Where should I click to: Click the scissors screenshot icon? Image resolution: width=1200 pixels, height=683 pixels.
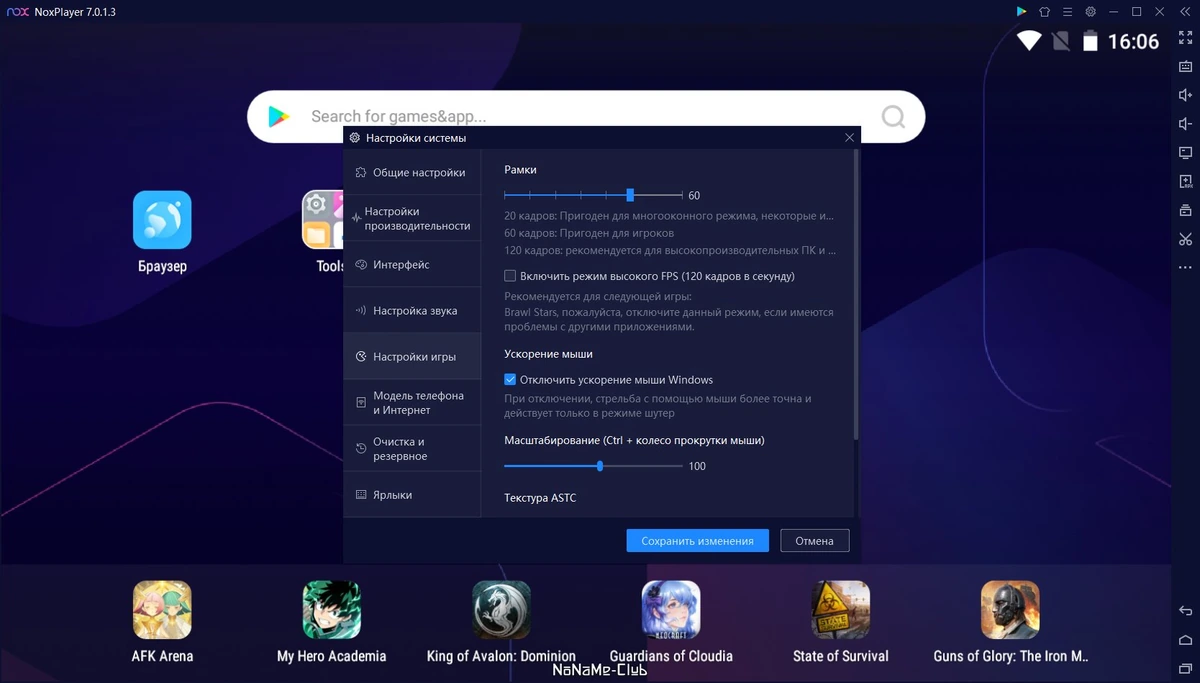pyautogui.click(x=1185, y=239)
